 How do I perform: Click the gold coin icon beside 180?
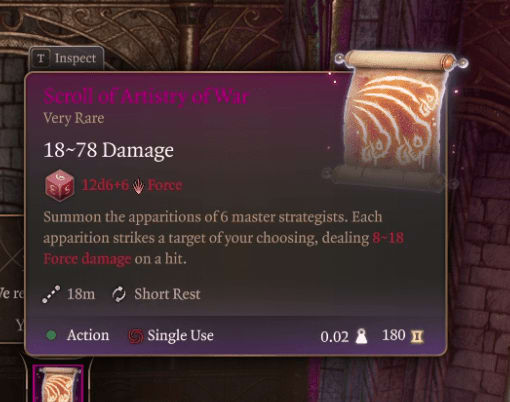417,336
